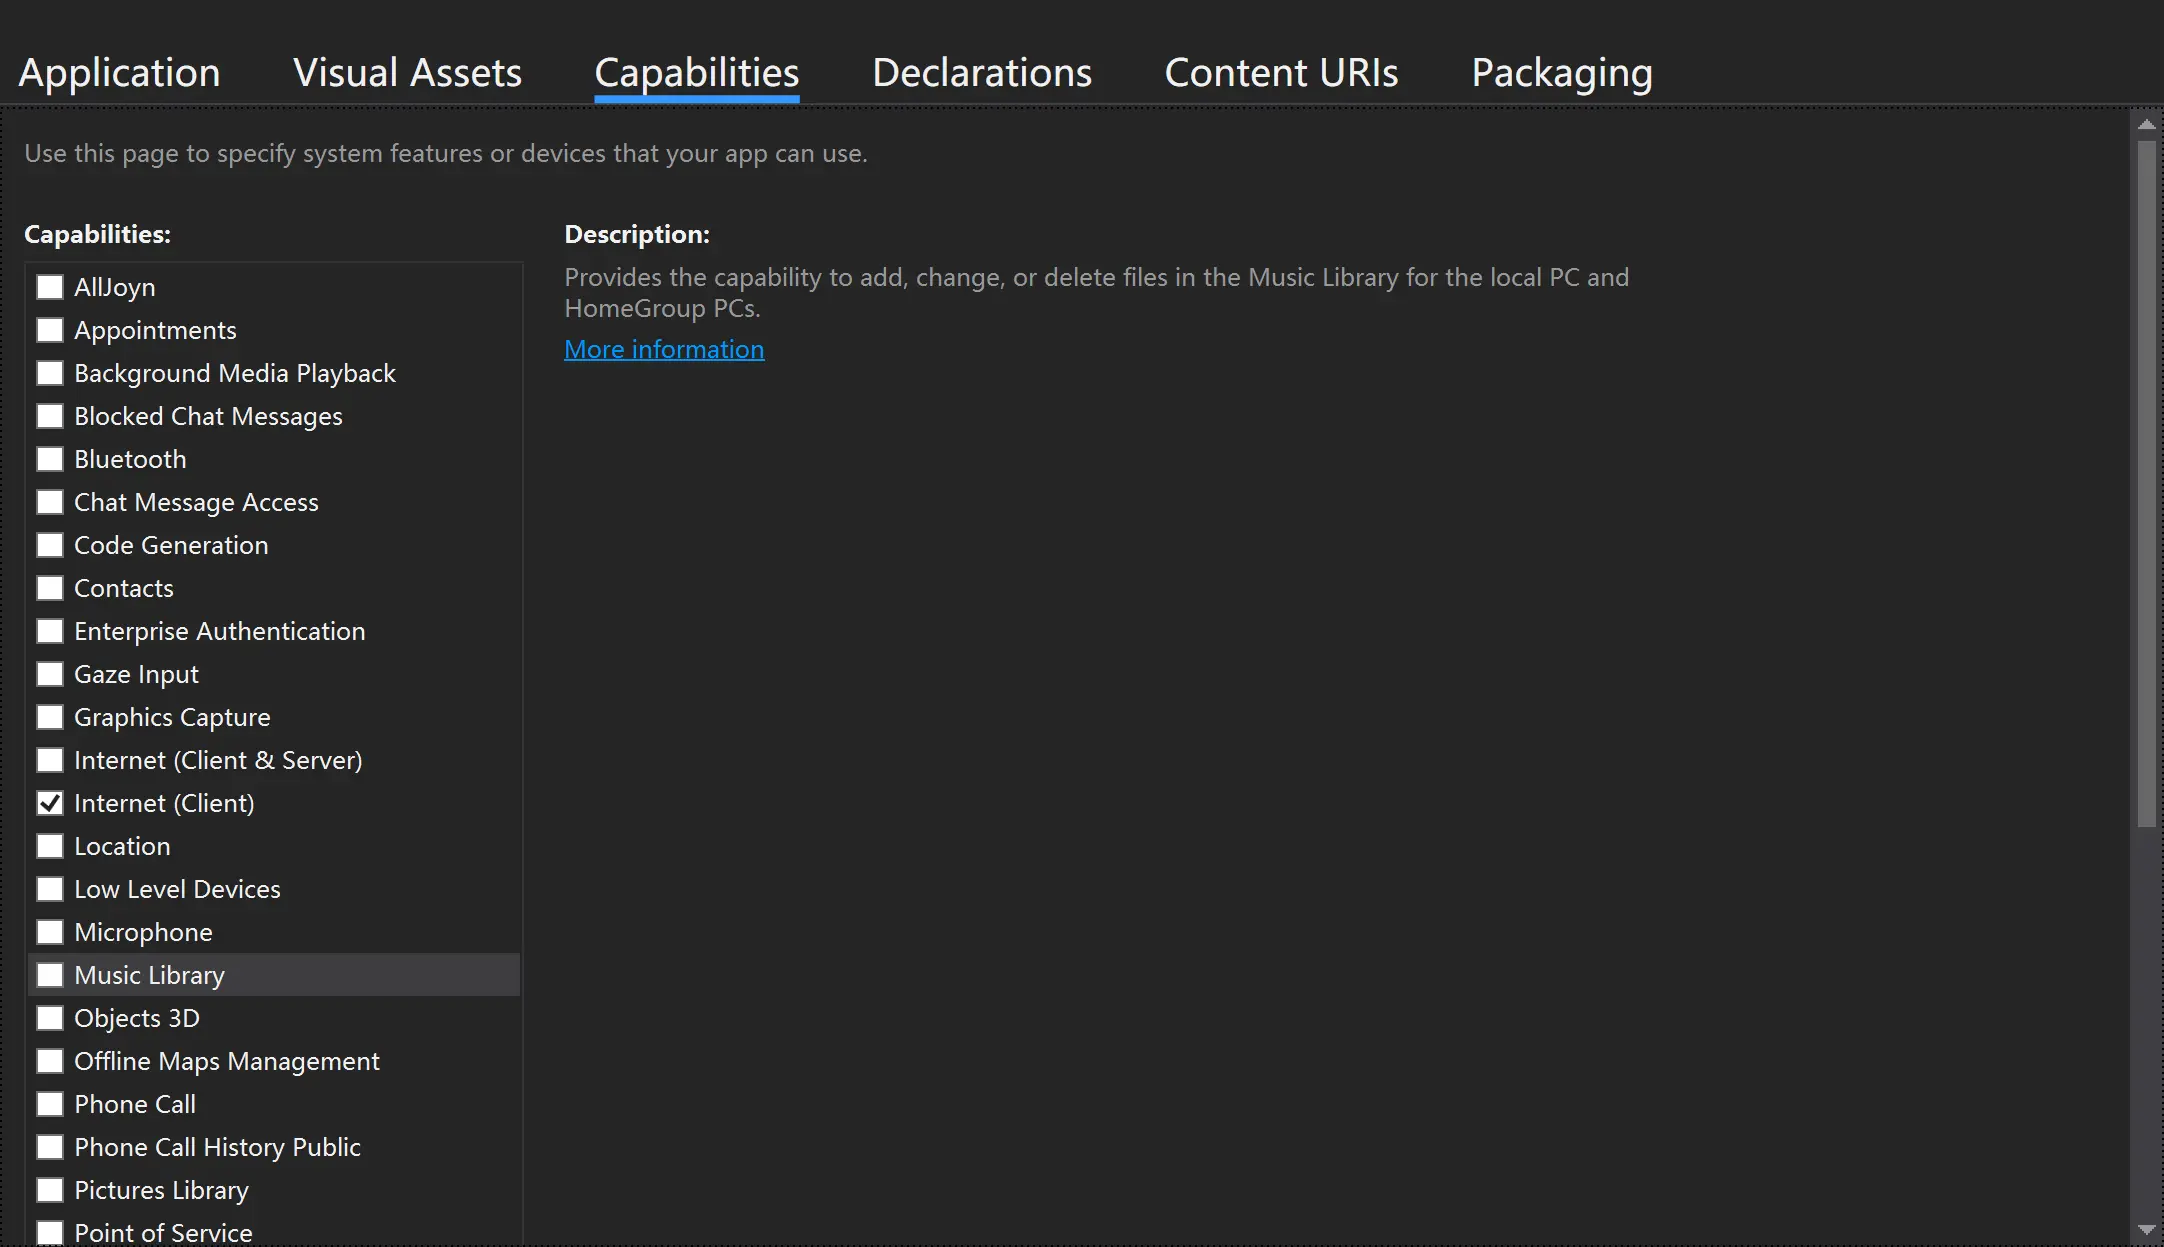Enable the Music Library checkbox
Screen dimensions: 2164x1247
[x=50, y=975]
